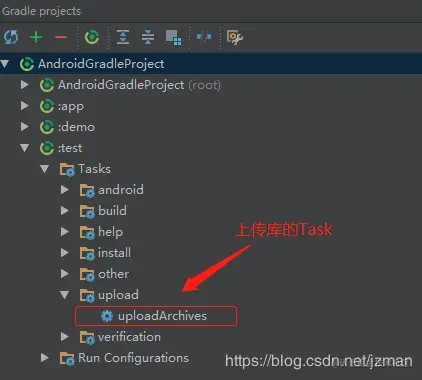Screen dimensions: 422x380
Task: Refresh all Gradle projects
Action: 11,37
